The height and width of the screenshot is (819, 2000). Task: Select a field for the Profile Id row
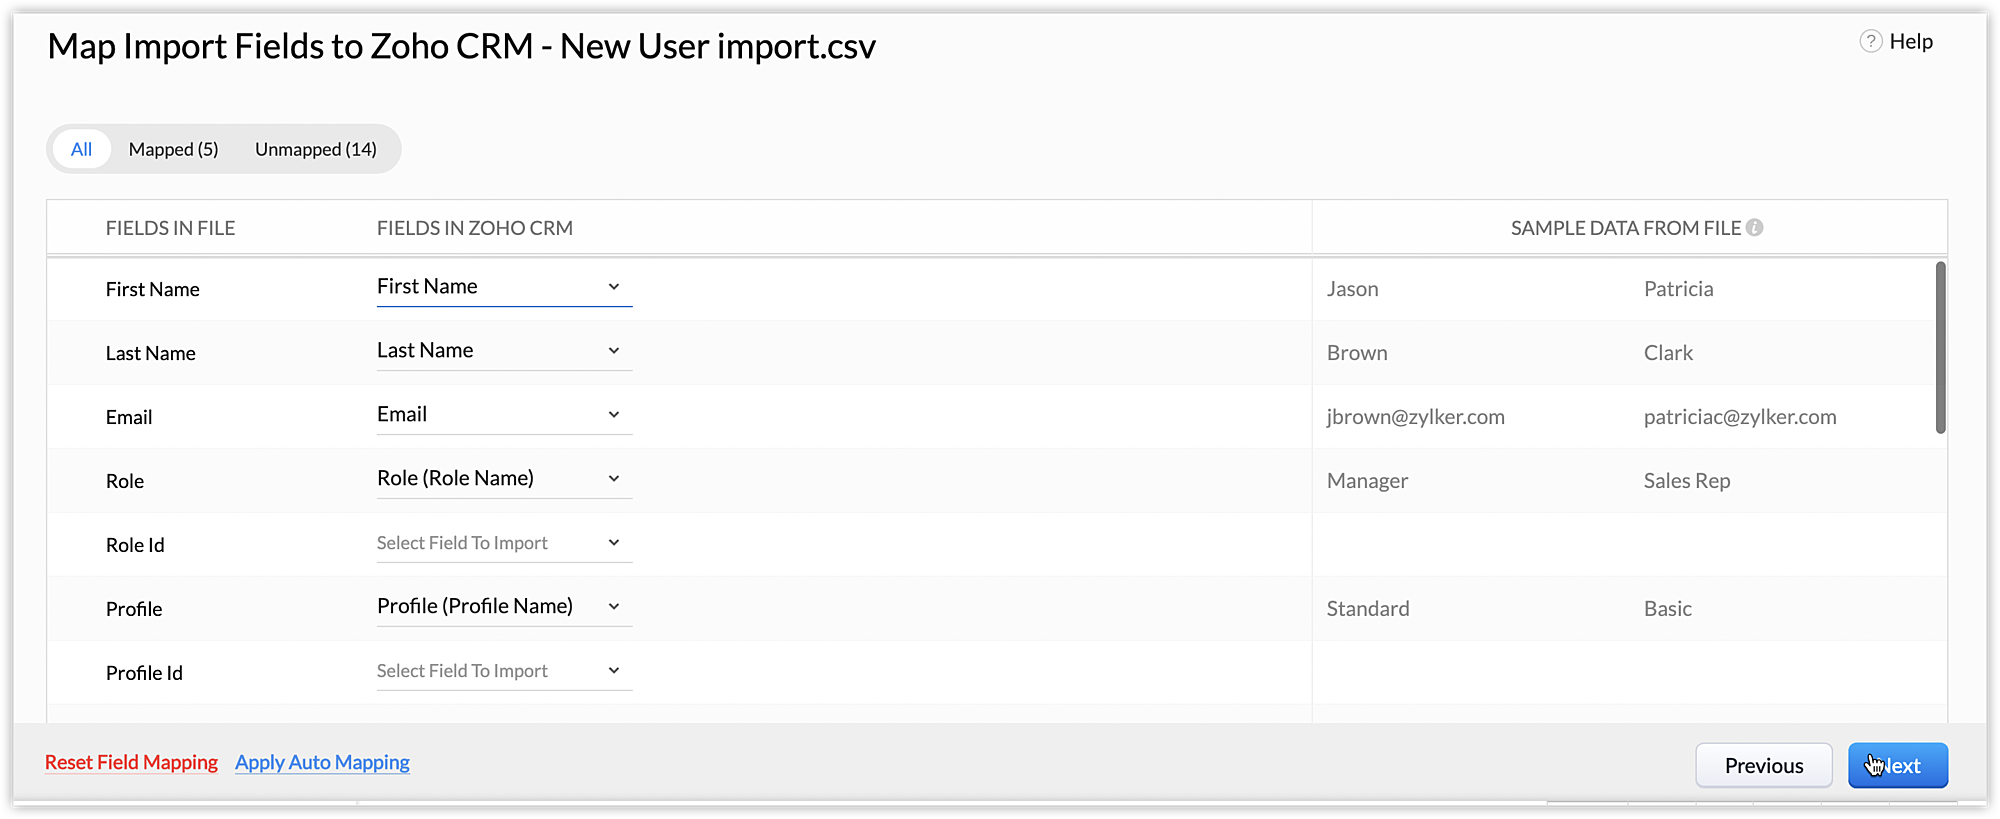coord(504,671)
